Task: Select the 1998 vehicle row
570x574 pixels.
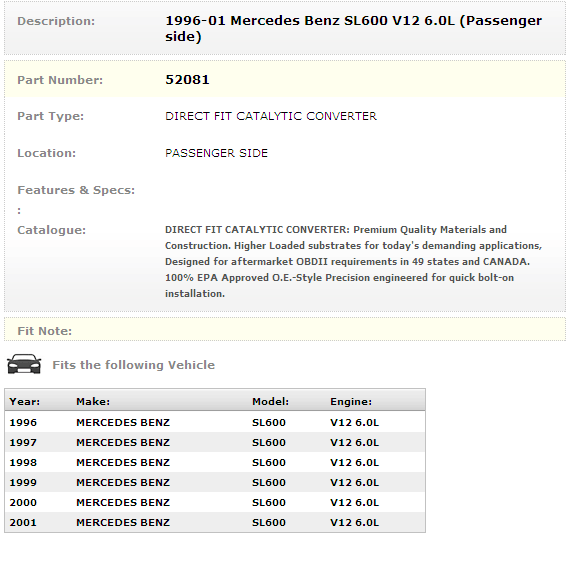Action: [215, 462]
